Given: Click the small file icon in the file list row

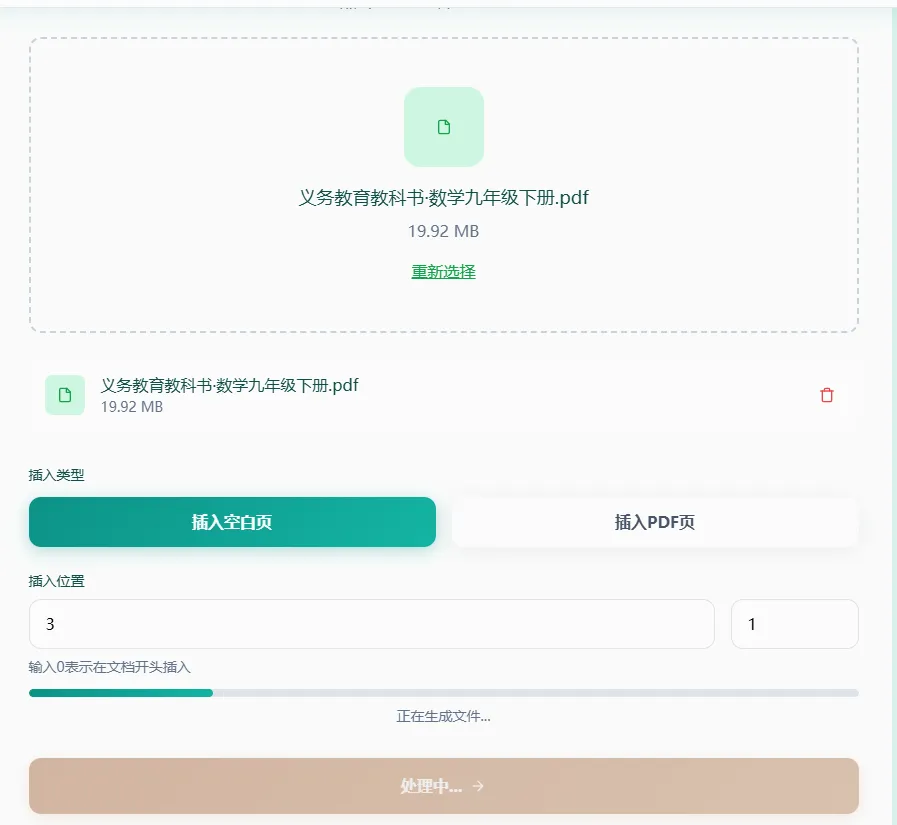Looking at the screenshot, I should 65,395.
